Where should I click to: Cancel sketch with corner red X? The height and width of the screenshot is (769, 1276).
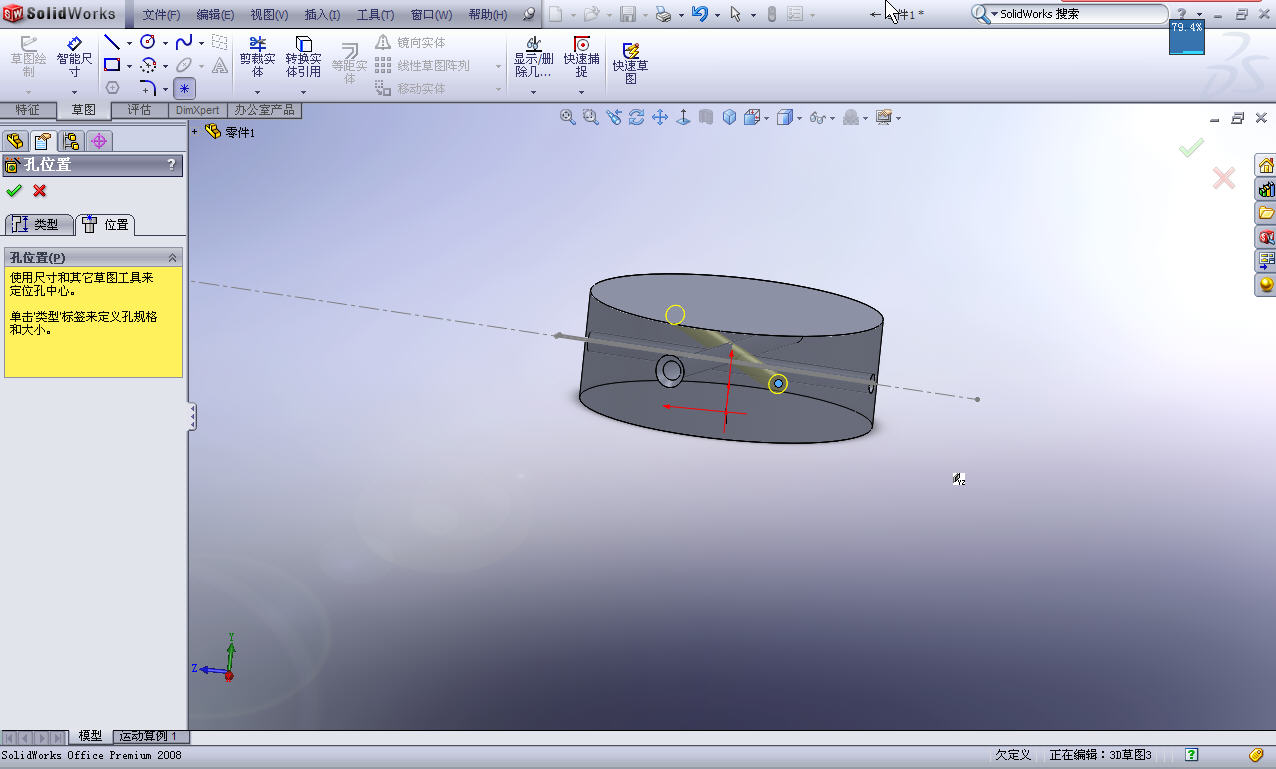point(1223,178)
